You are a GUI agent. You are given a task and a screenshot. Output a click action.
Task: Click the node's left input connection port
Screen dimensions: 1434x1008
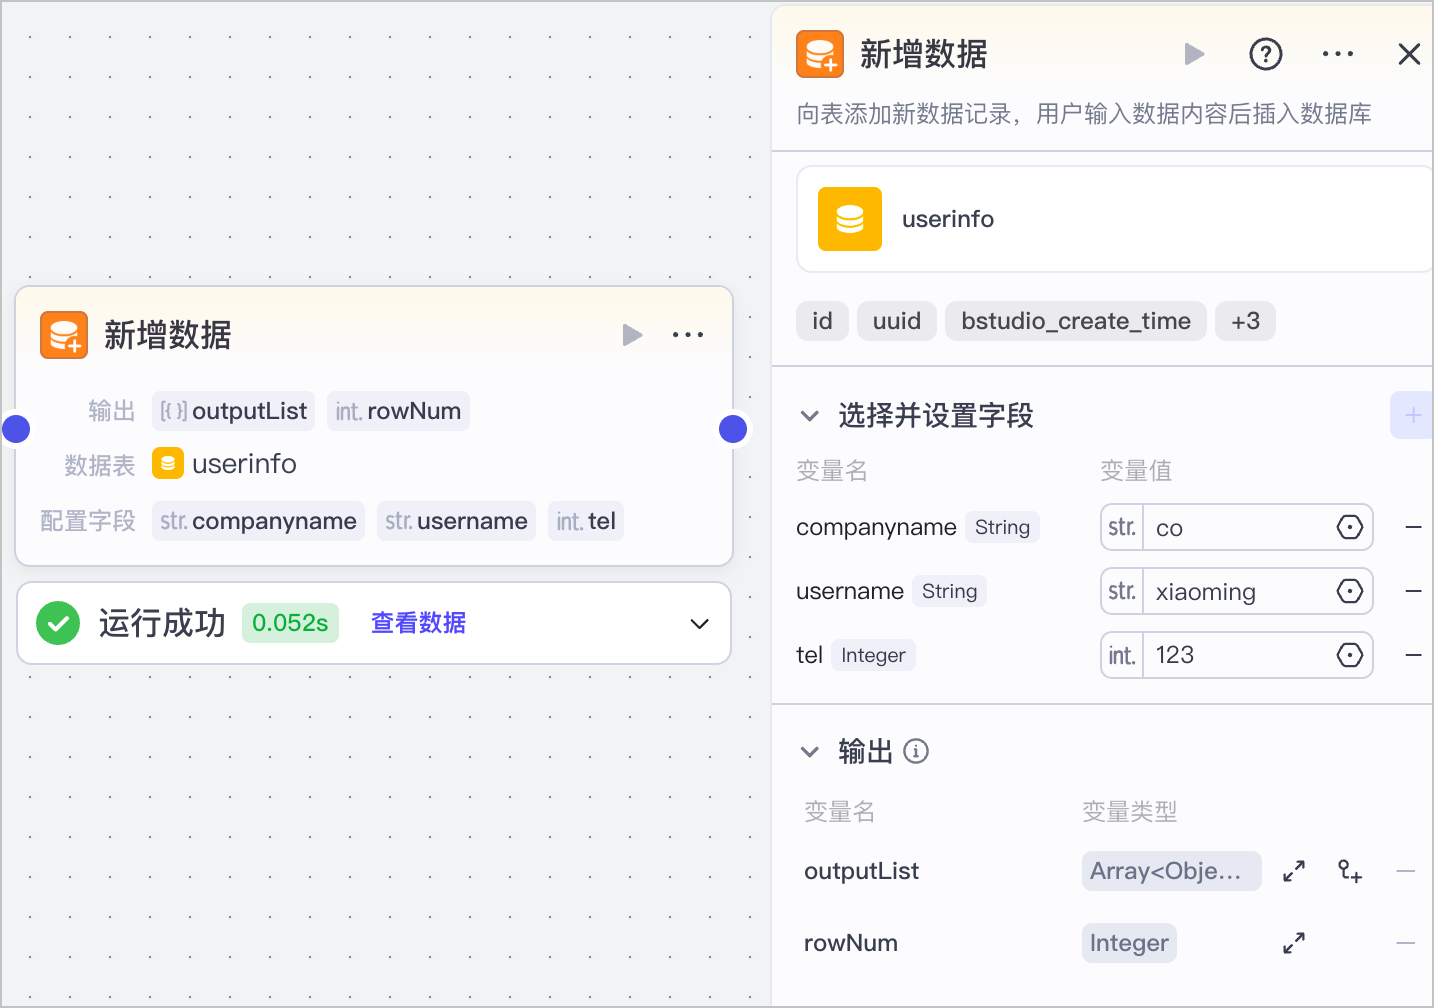tap(16, 429)
